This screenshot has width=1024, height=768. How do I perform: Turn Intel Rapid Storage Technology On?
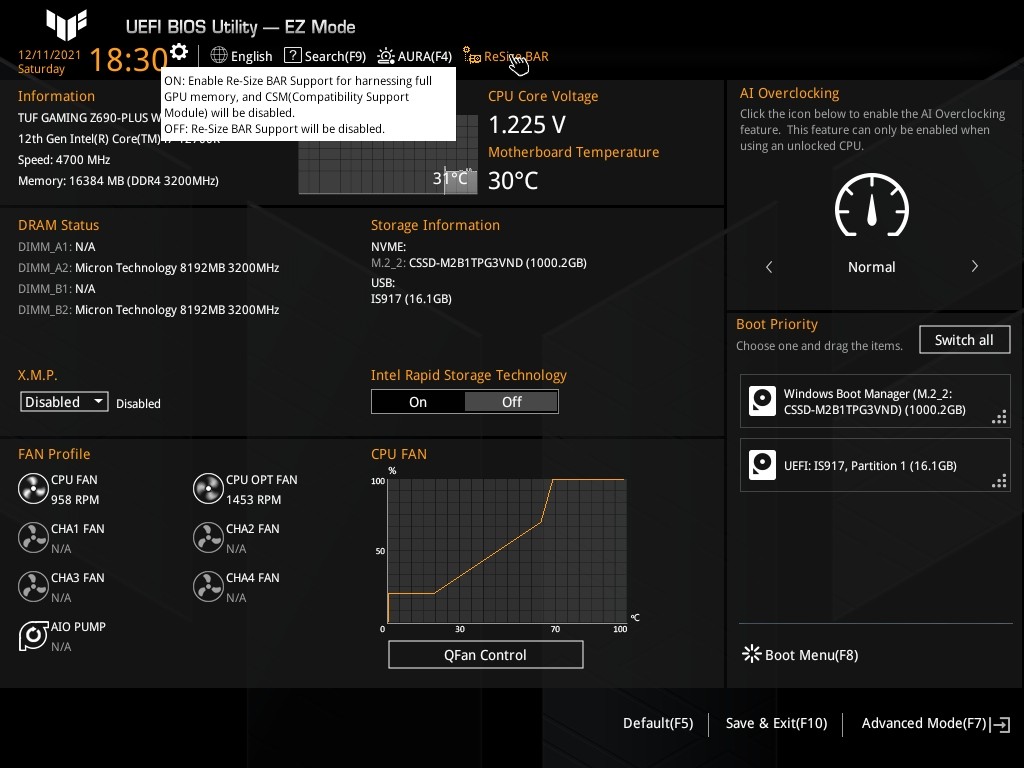[418, 402]
